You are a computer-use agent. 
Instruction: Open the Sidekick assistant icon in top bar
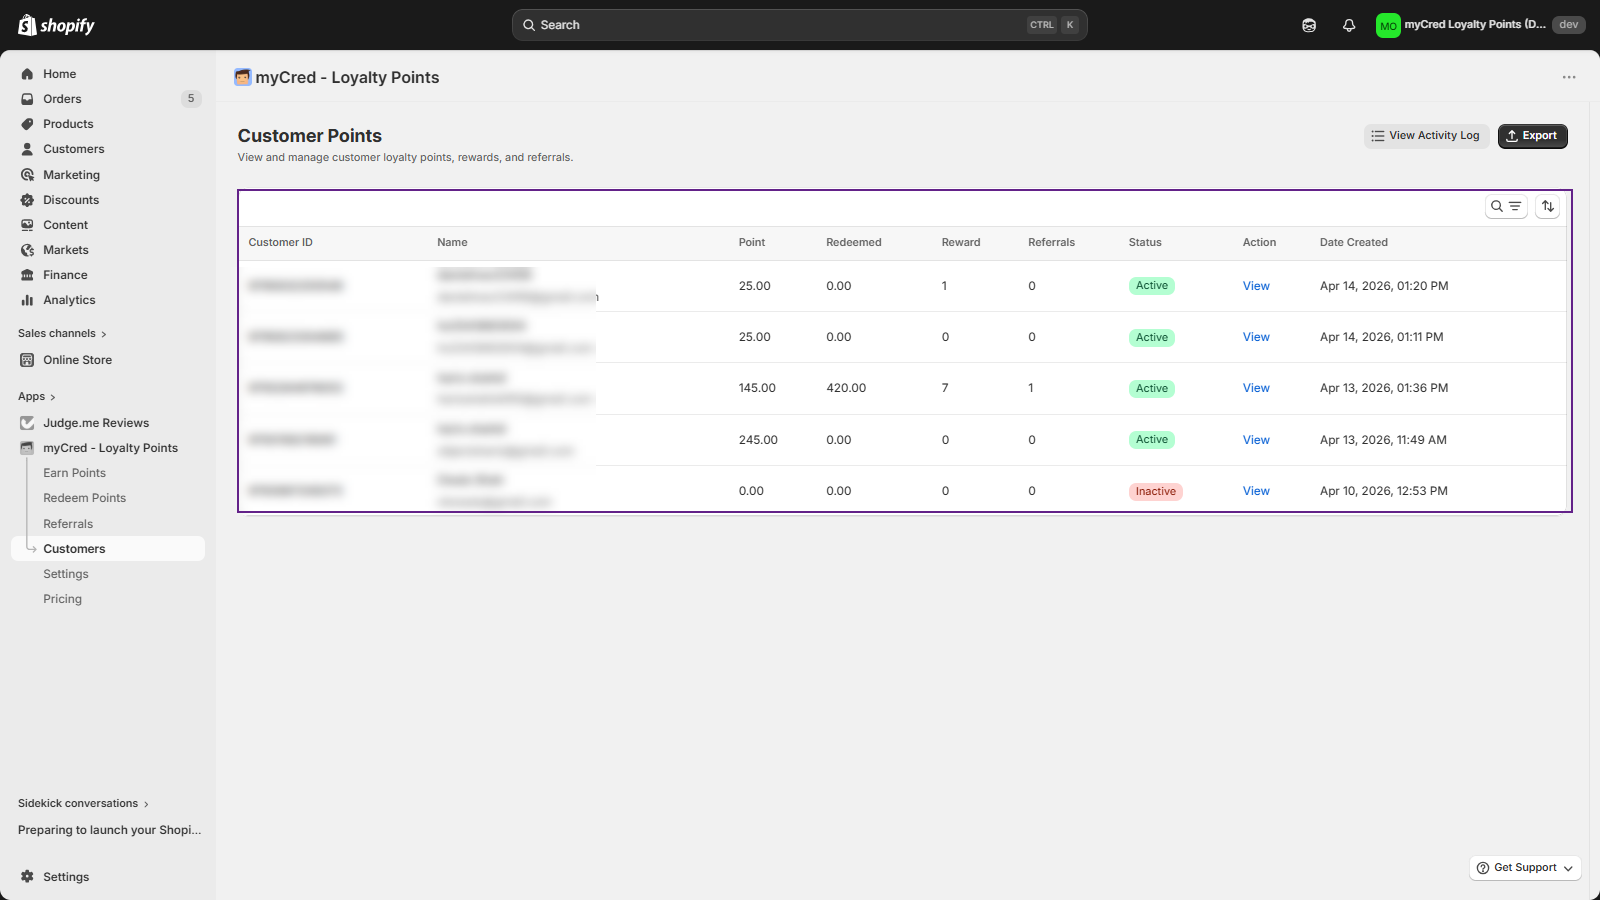point(1309,25)
